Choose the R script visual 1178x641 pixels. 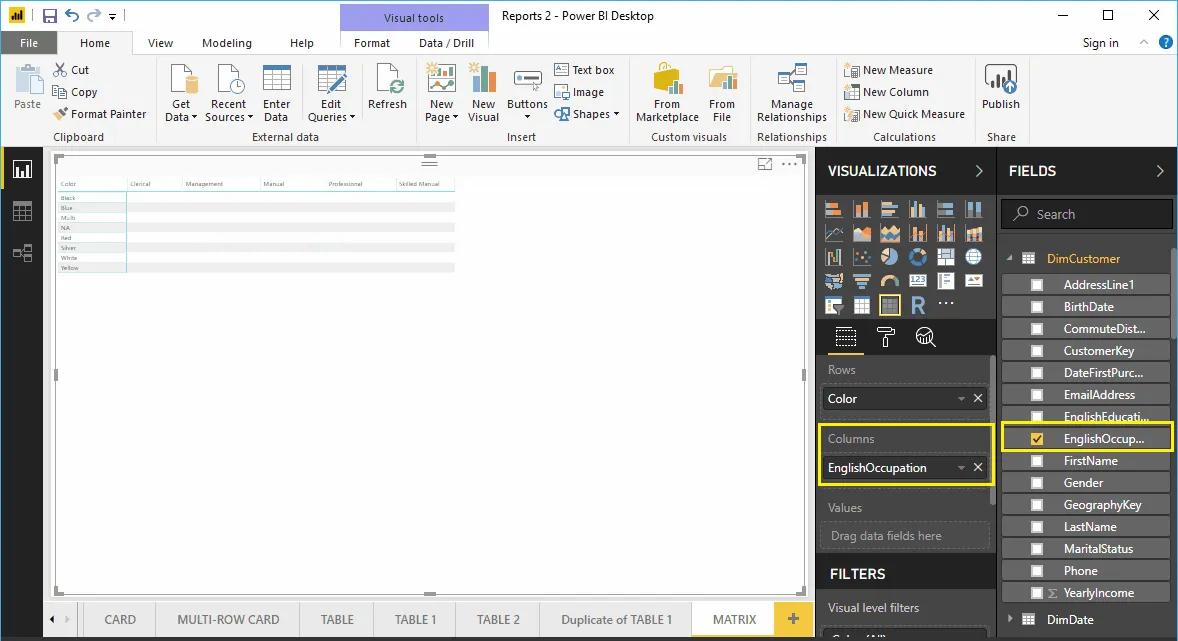pos(917,304)
